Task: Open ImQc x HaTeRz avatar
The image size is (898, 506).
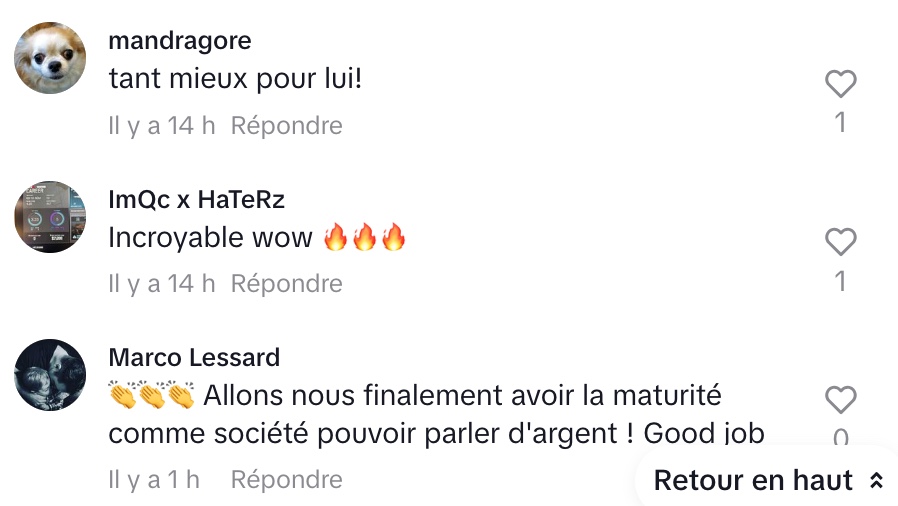Action: pos(50,216)
